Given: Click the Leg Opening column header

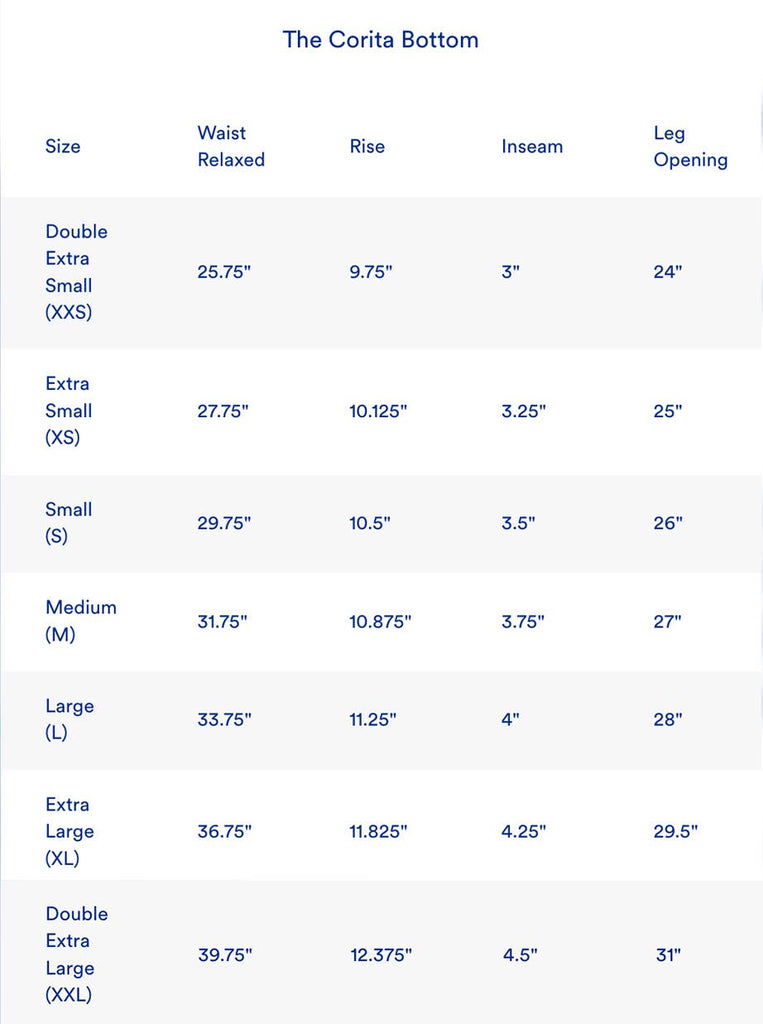Looking at the screenshot, I should [x=690, y=146].
